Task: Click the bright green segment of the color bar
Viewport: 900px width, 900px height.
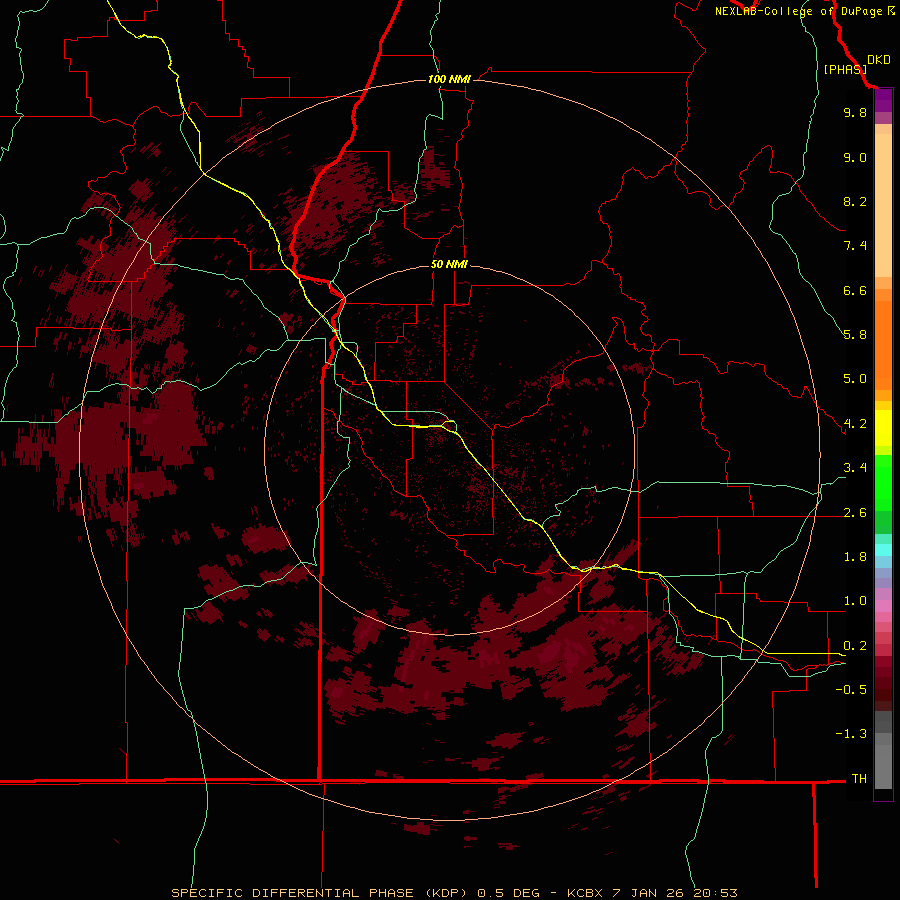Action: (883, 483)
